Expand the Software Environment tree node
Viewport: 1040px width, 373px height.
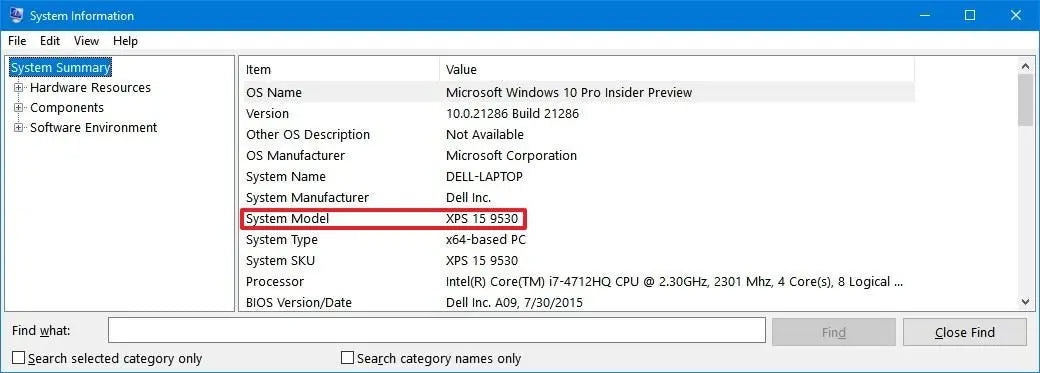click(x=19, y=127)
